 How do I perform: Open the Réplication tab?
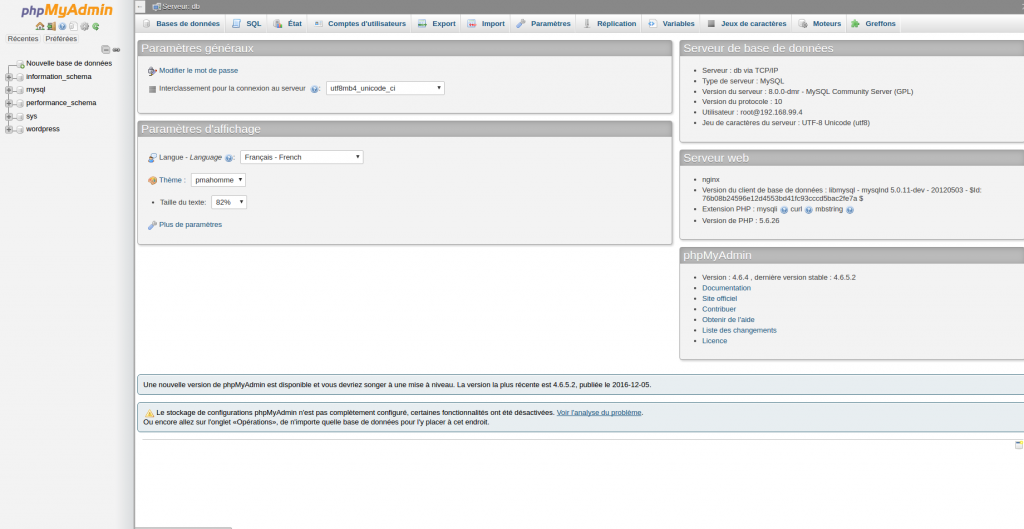coord(609,24)
